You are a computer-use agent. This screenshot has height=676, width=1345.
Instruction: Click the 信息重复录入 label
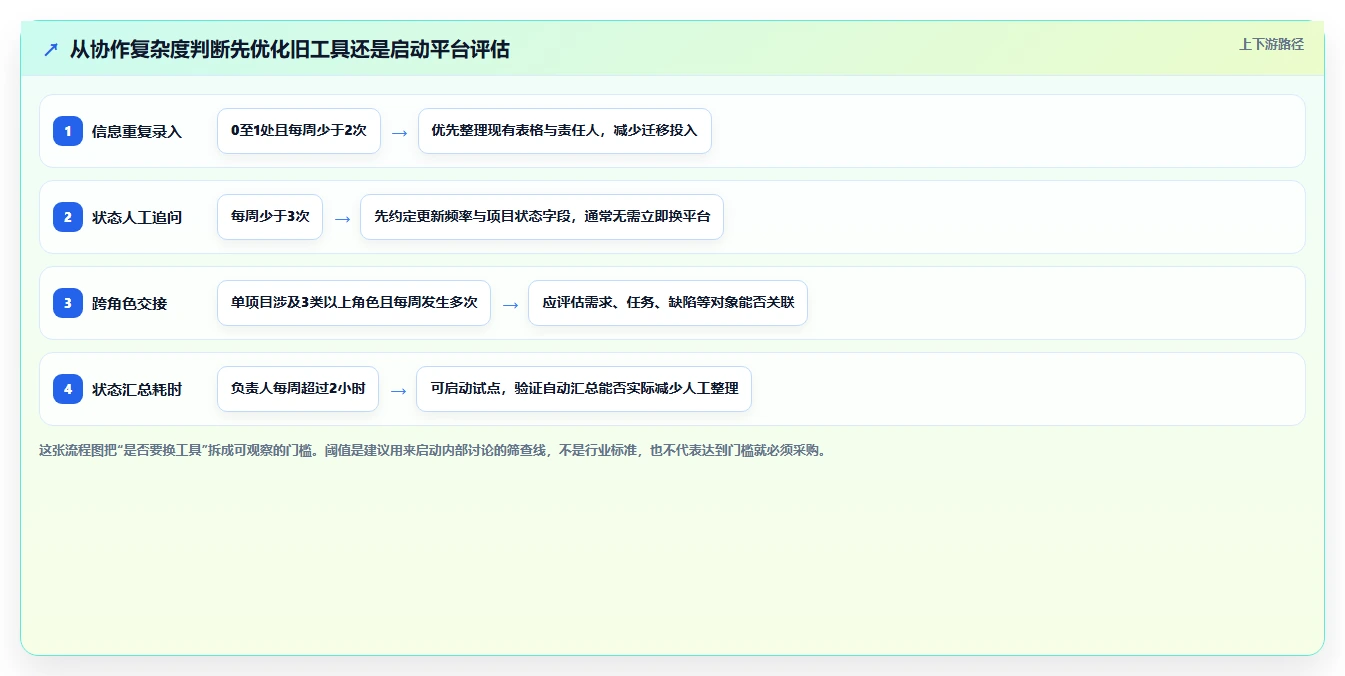[137, 131]
